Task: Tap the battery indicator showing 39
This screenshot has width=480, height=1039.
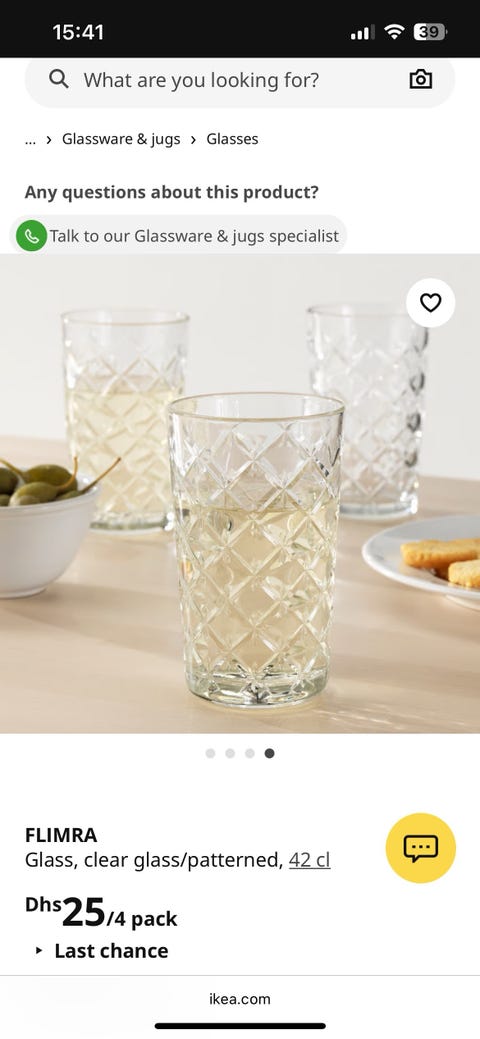Action: coord(430,32)
